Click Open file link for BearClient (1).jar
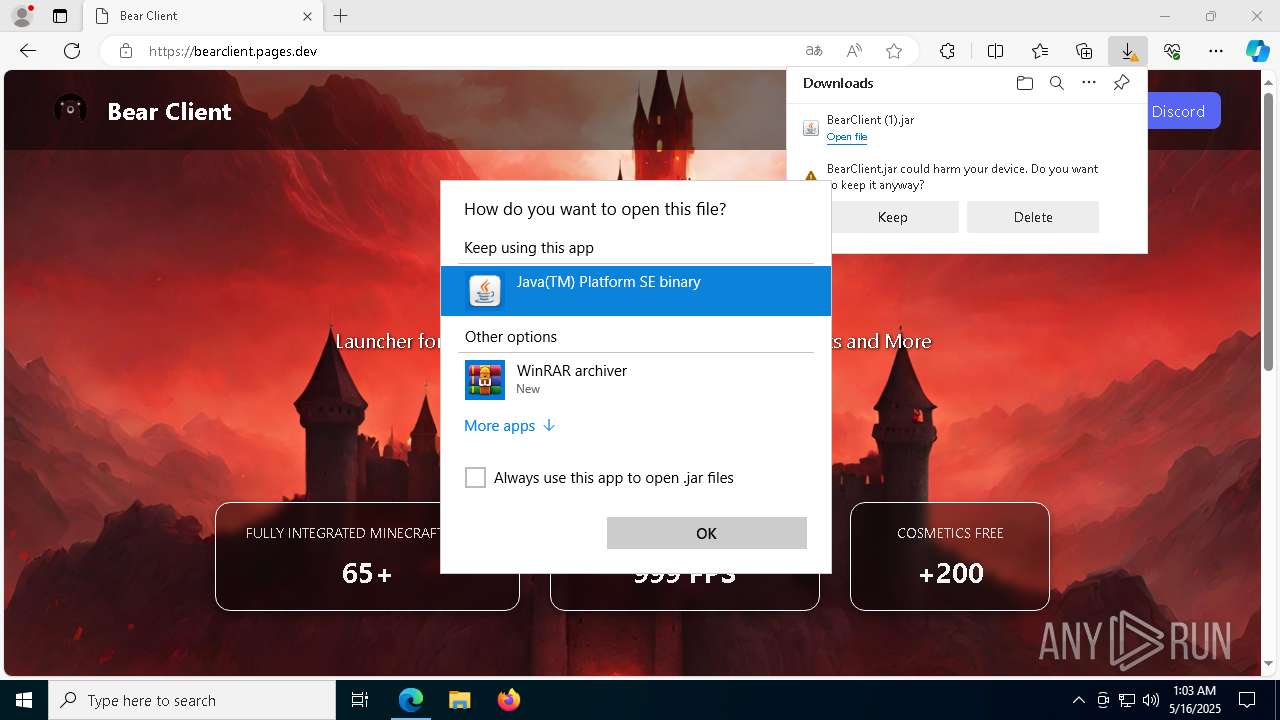 click(x=847, y=137)
